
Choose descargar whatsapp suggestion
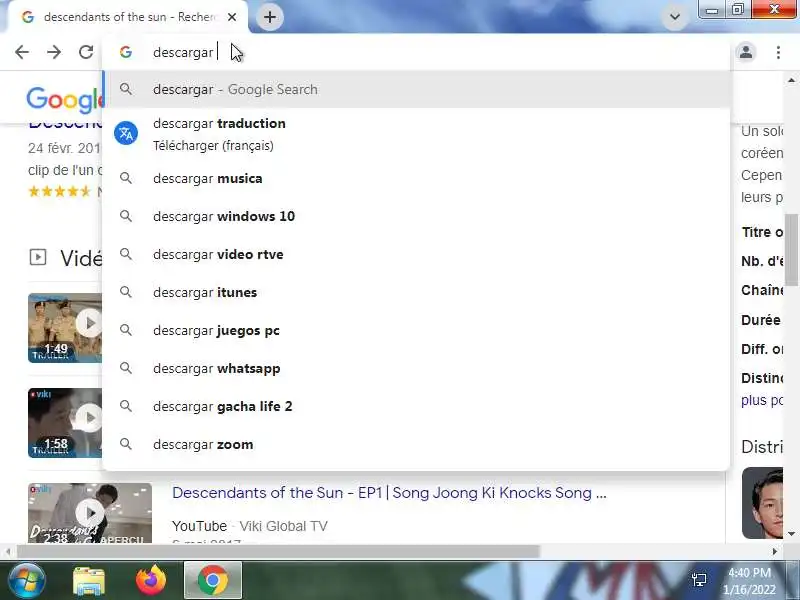416,368
